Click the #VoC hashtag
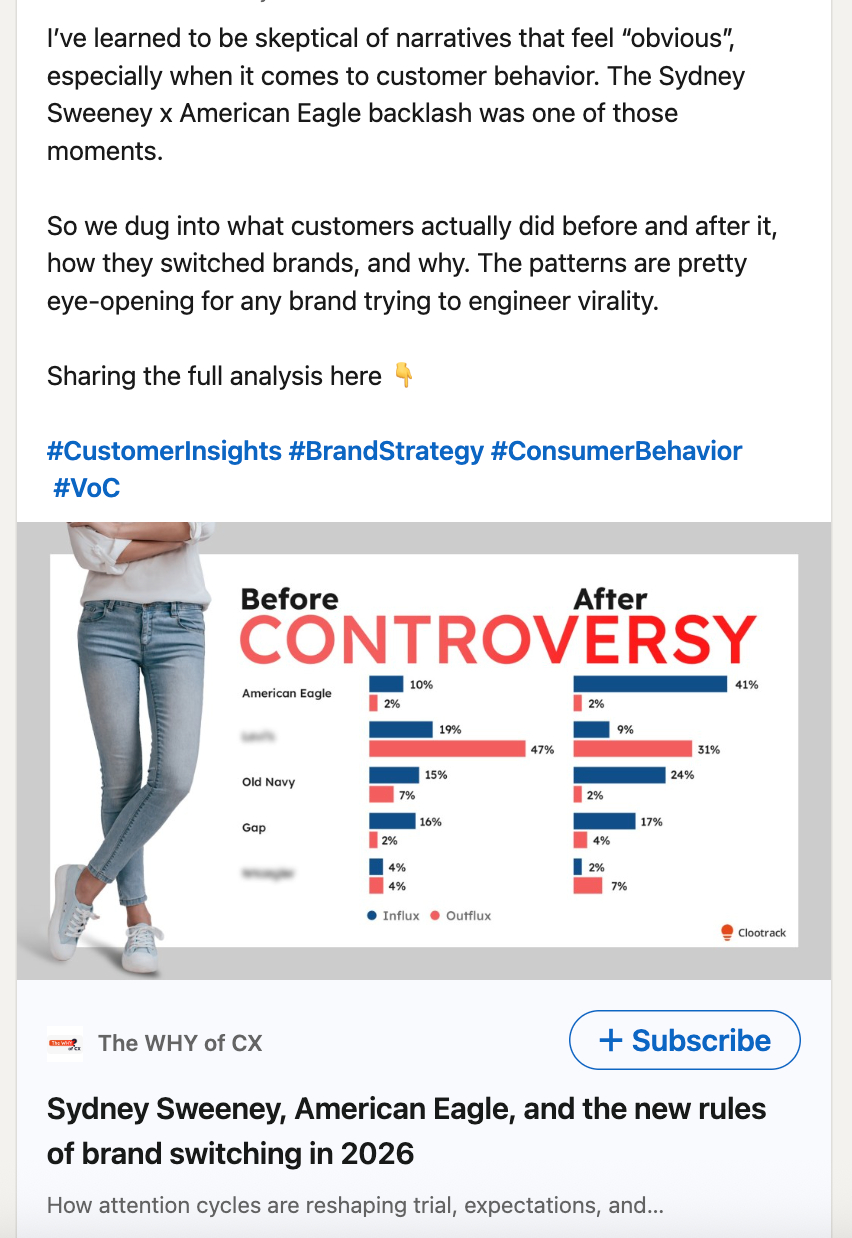This screenshot has height=1238, width=852. point(87,488)
